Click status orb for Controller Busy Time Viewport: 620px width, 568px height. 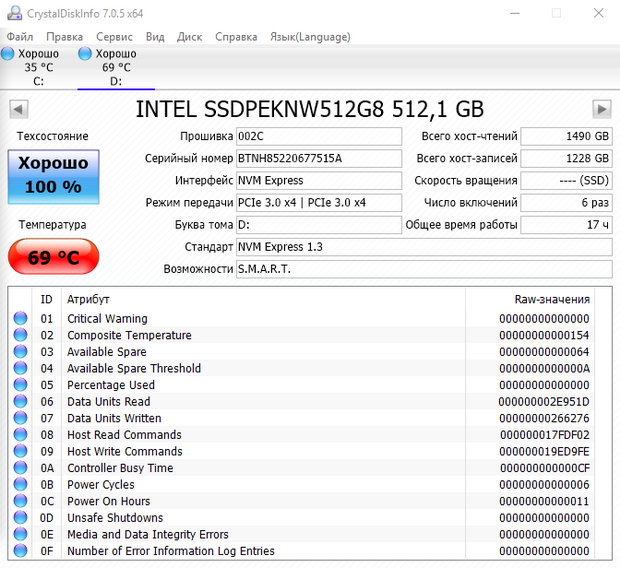tap(21, 468)
